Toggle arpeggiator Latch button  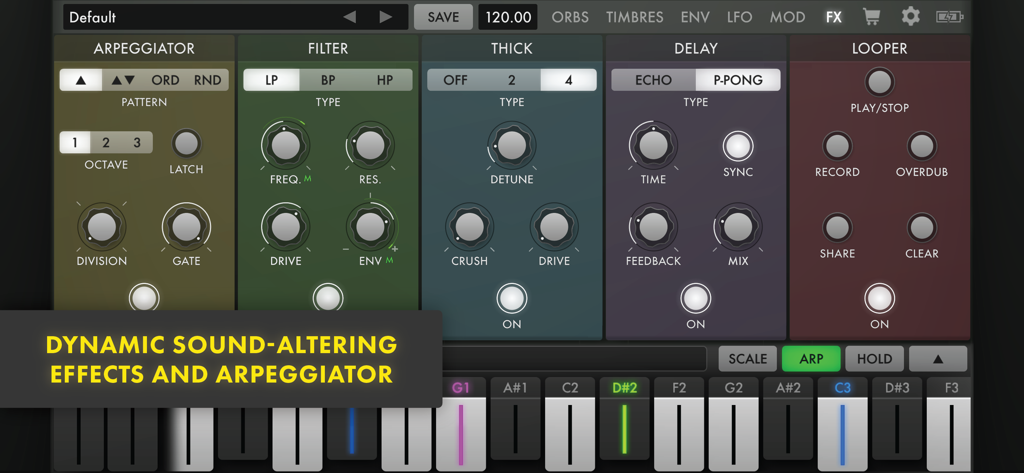pos(187,144)
